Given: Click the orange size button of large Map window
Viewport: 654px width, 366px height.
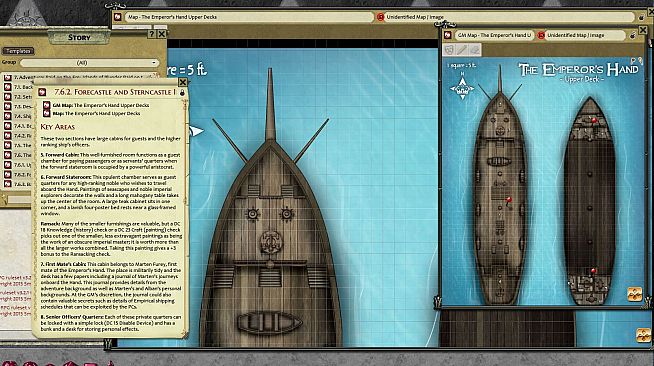Looking at the screenshot, I should 644,335.
